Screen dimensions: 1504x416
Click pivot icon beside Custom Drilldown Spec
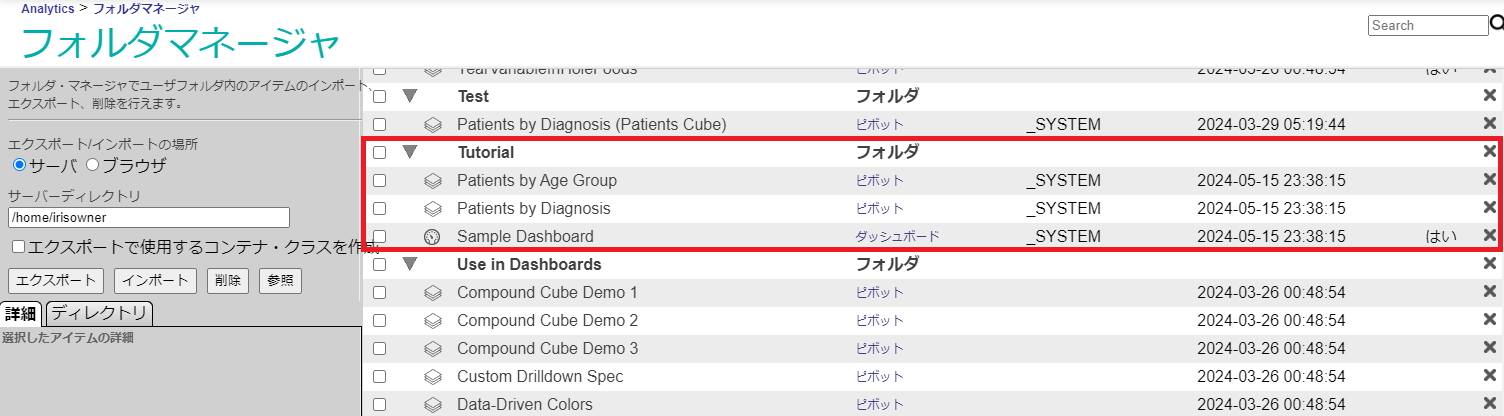[432, 377]
